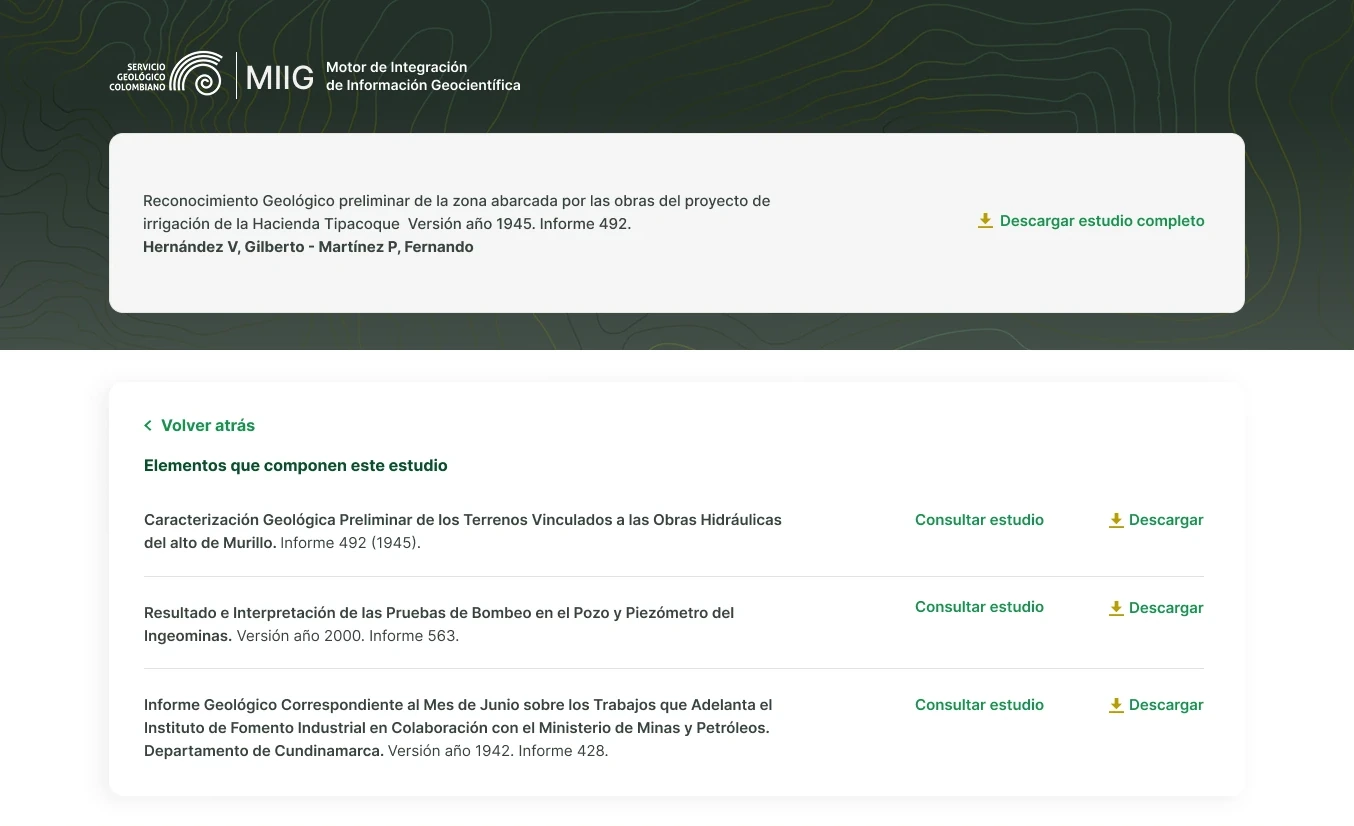Click the text Versión año 2000. Informe 563.

click(x=348, y=636)
